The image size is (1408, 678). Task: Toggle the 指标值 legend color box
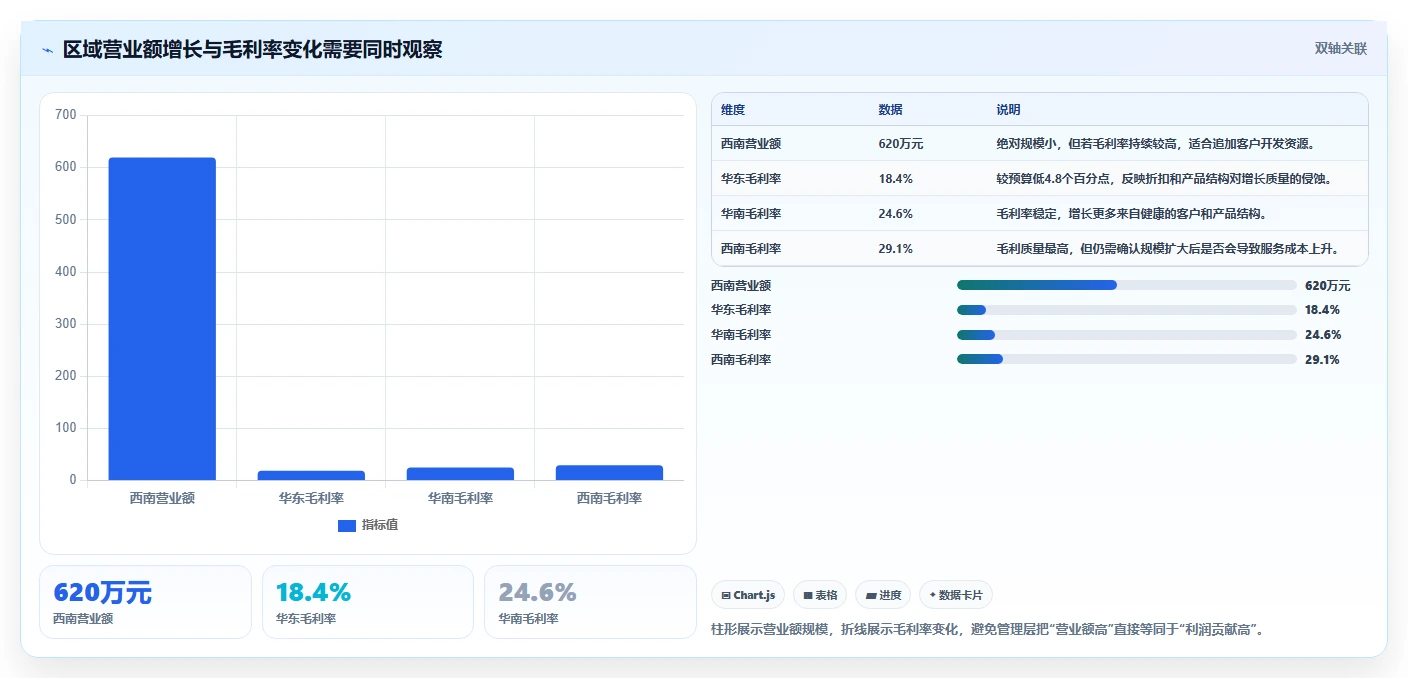[x=347, y=526]
